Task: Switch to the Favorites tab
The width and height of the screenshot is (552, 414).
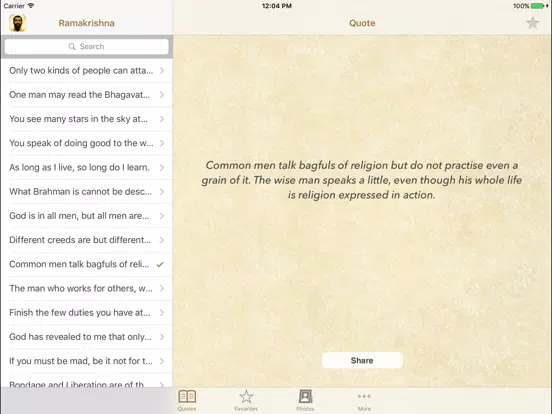Action: 246,400
